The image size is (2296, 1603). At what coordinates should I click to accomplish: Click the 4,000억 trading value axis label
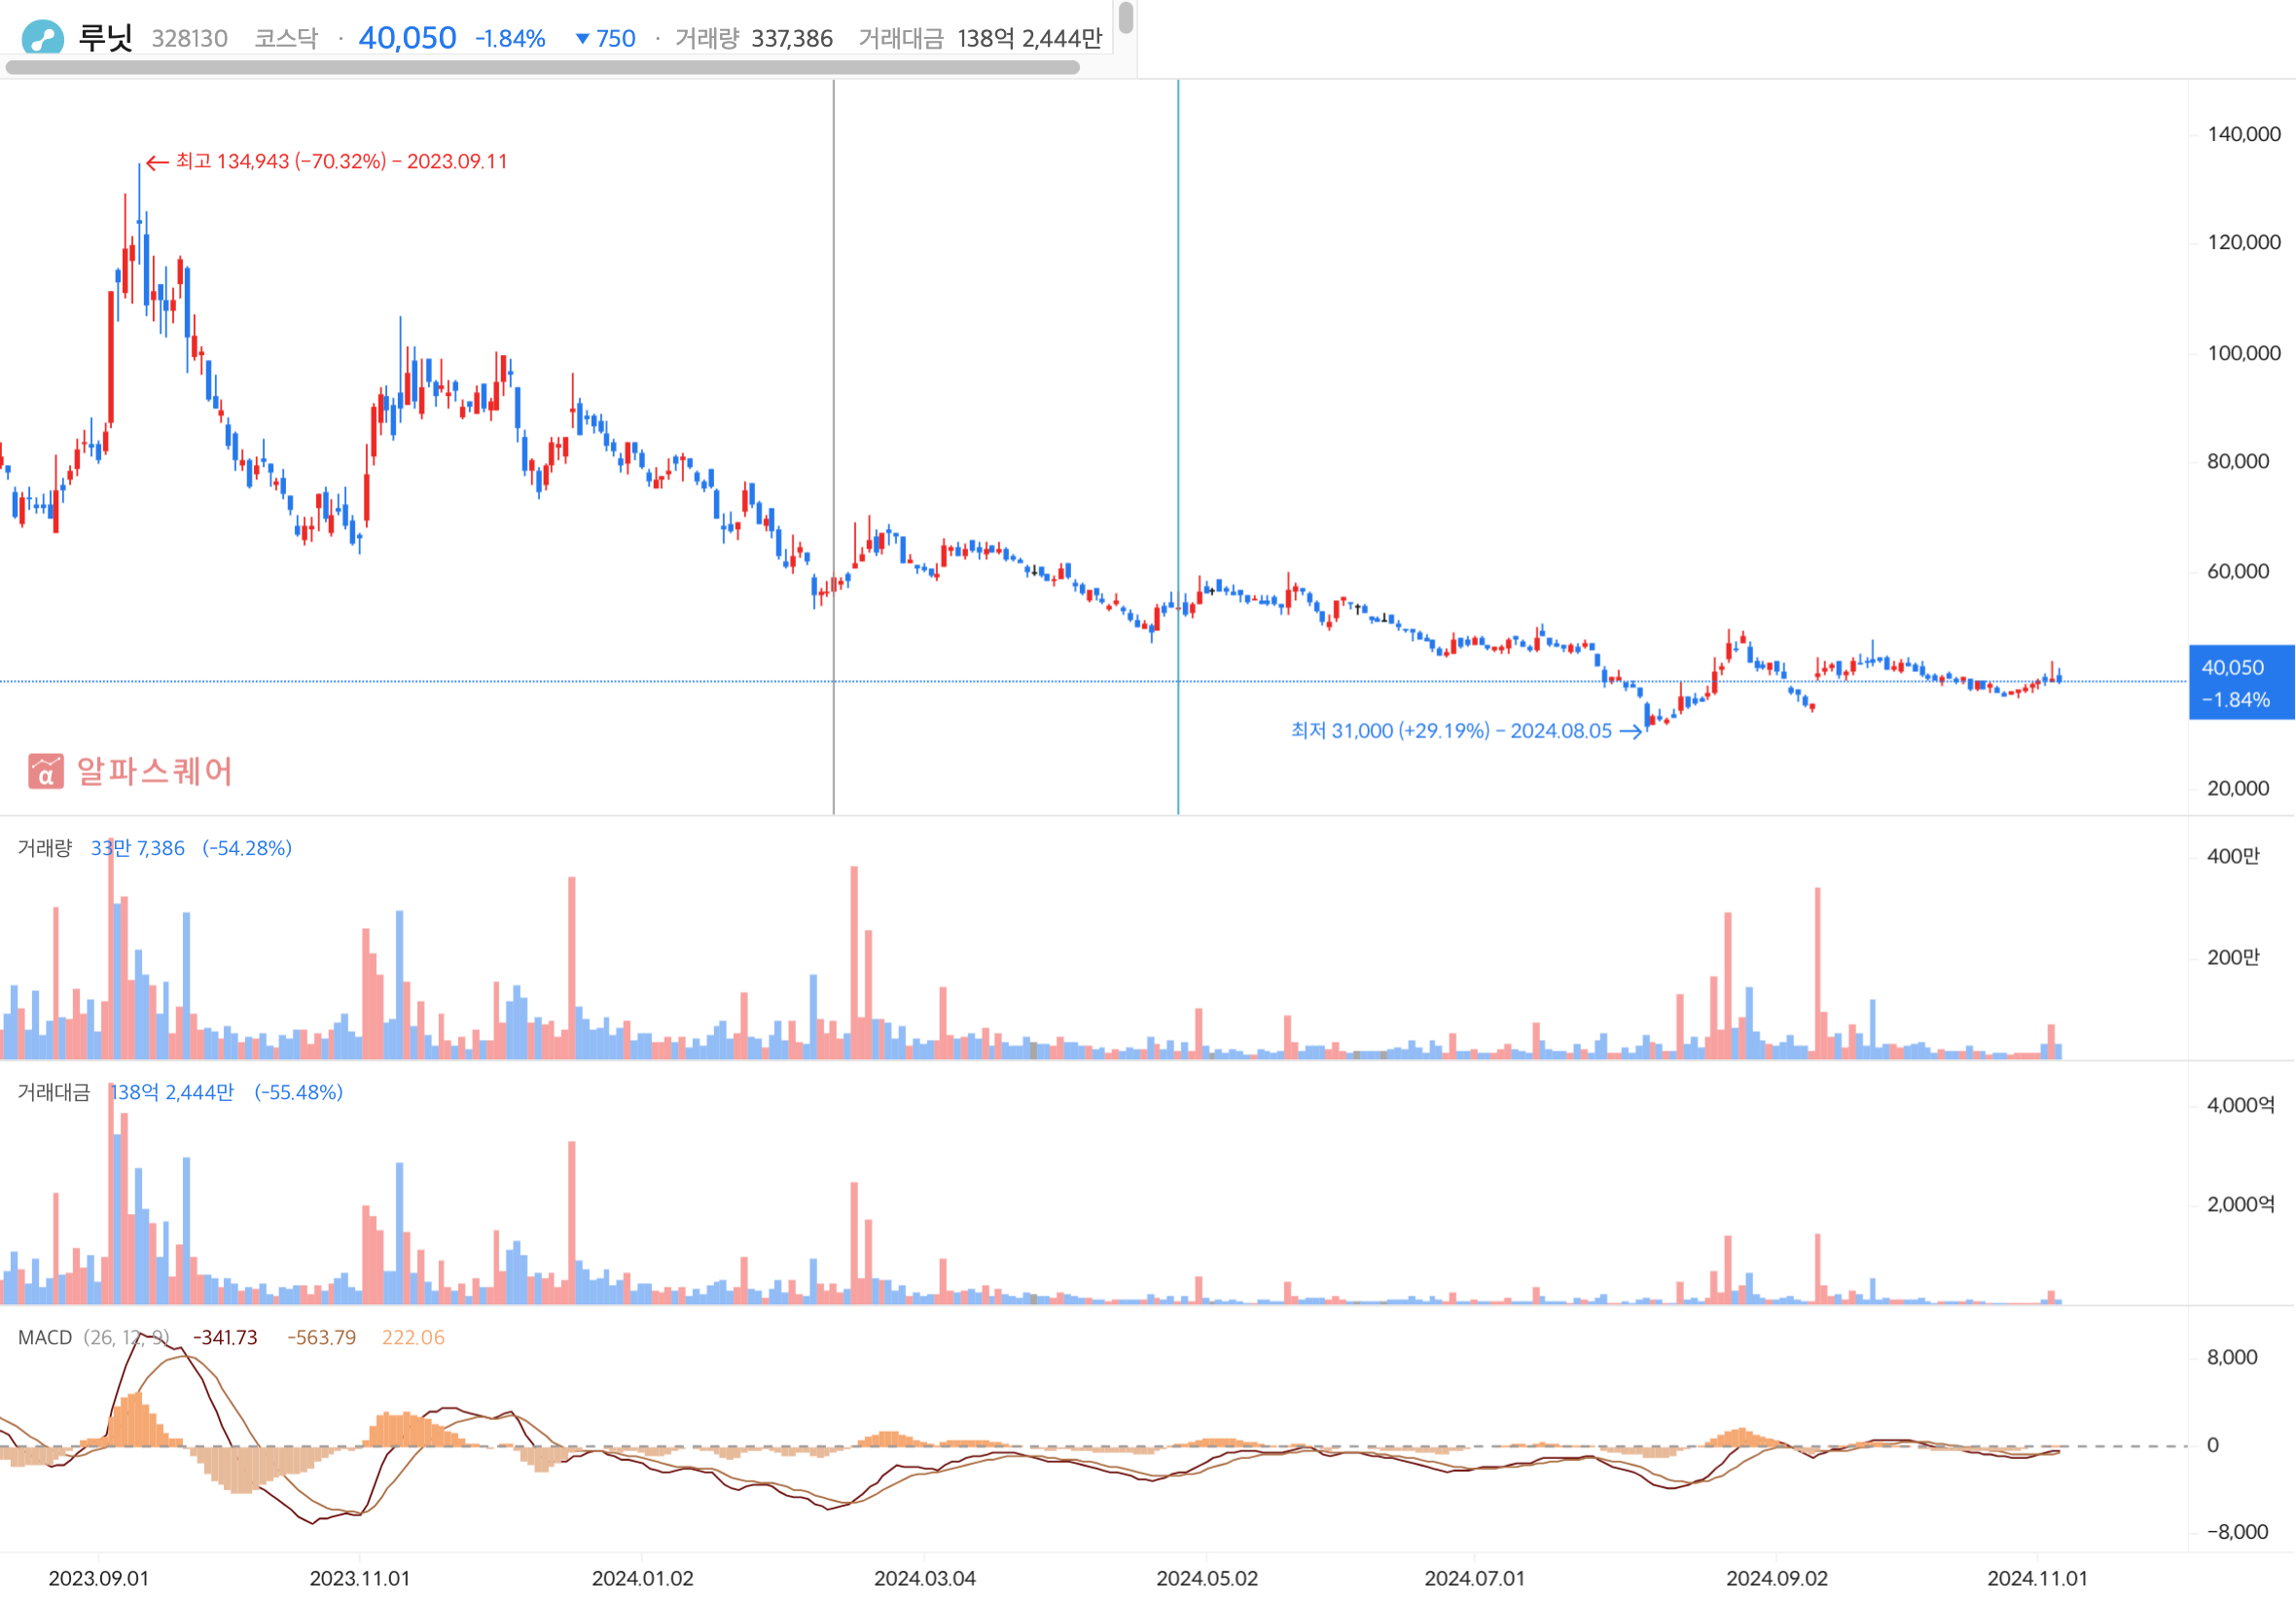2241,1105
